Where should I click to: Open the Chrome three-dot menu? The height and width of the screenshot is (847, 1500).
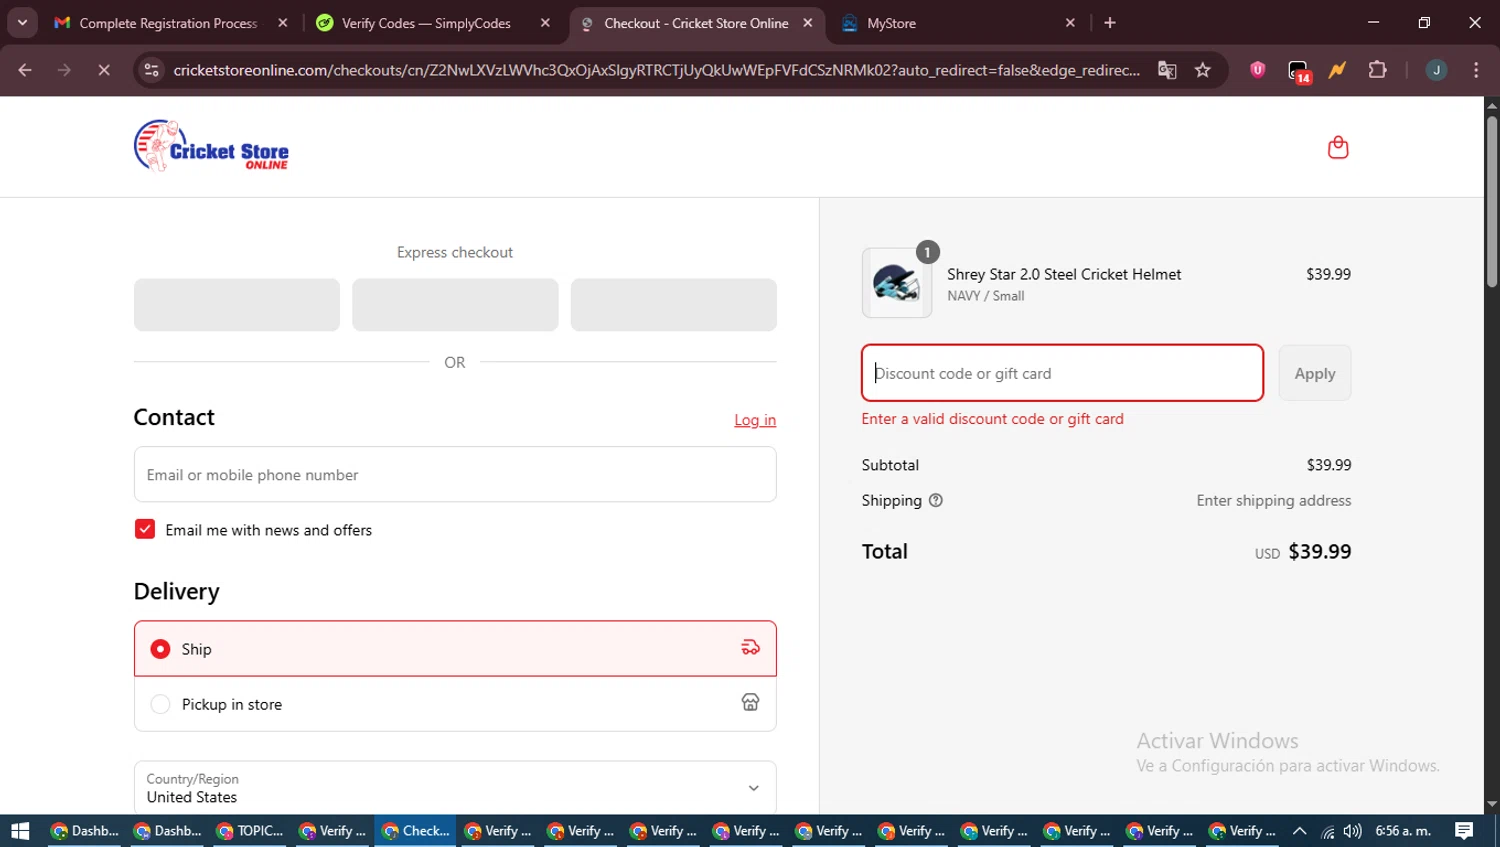point(1476,70)
